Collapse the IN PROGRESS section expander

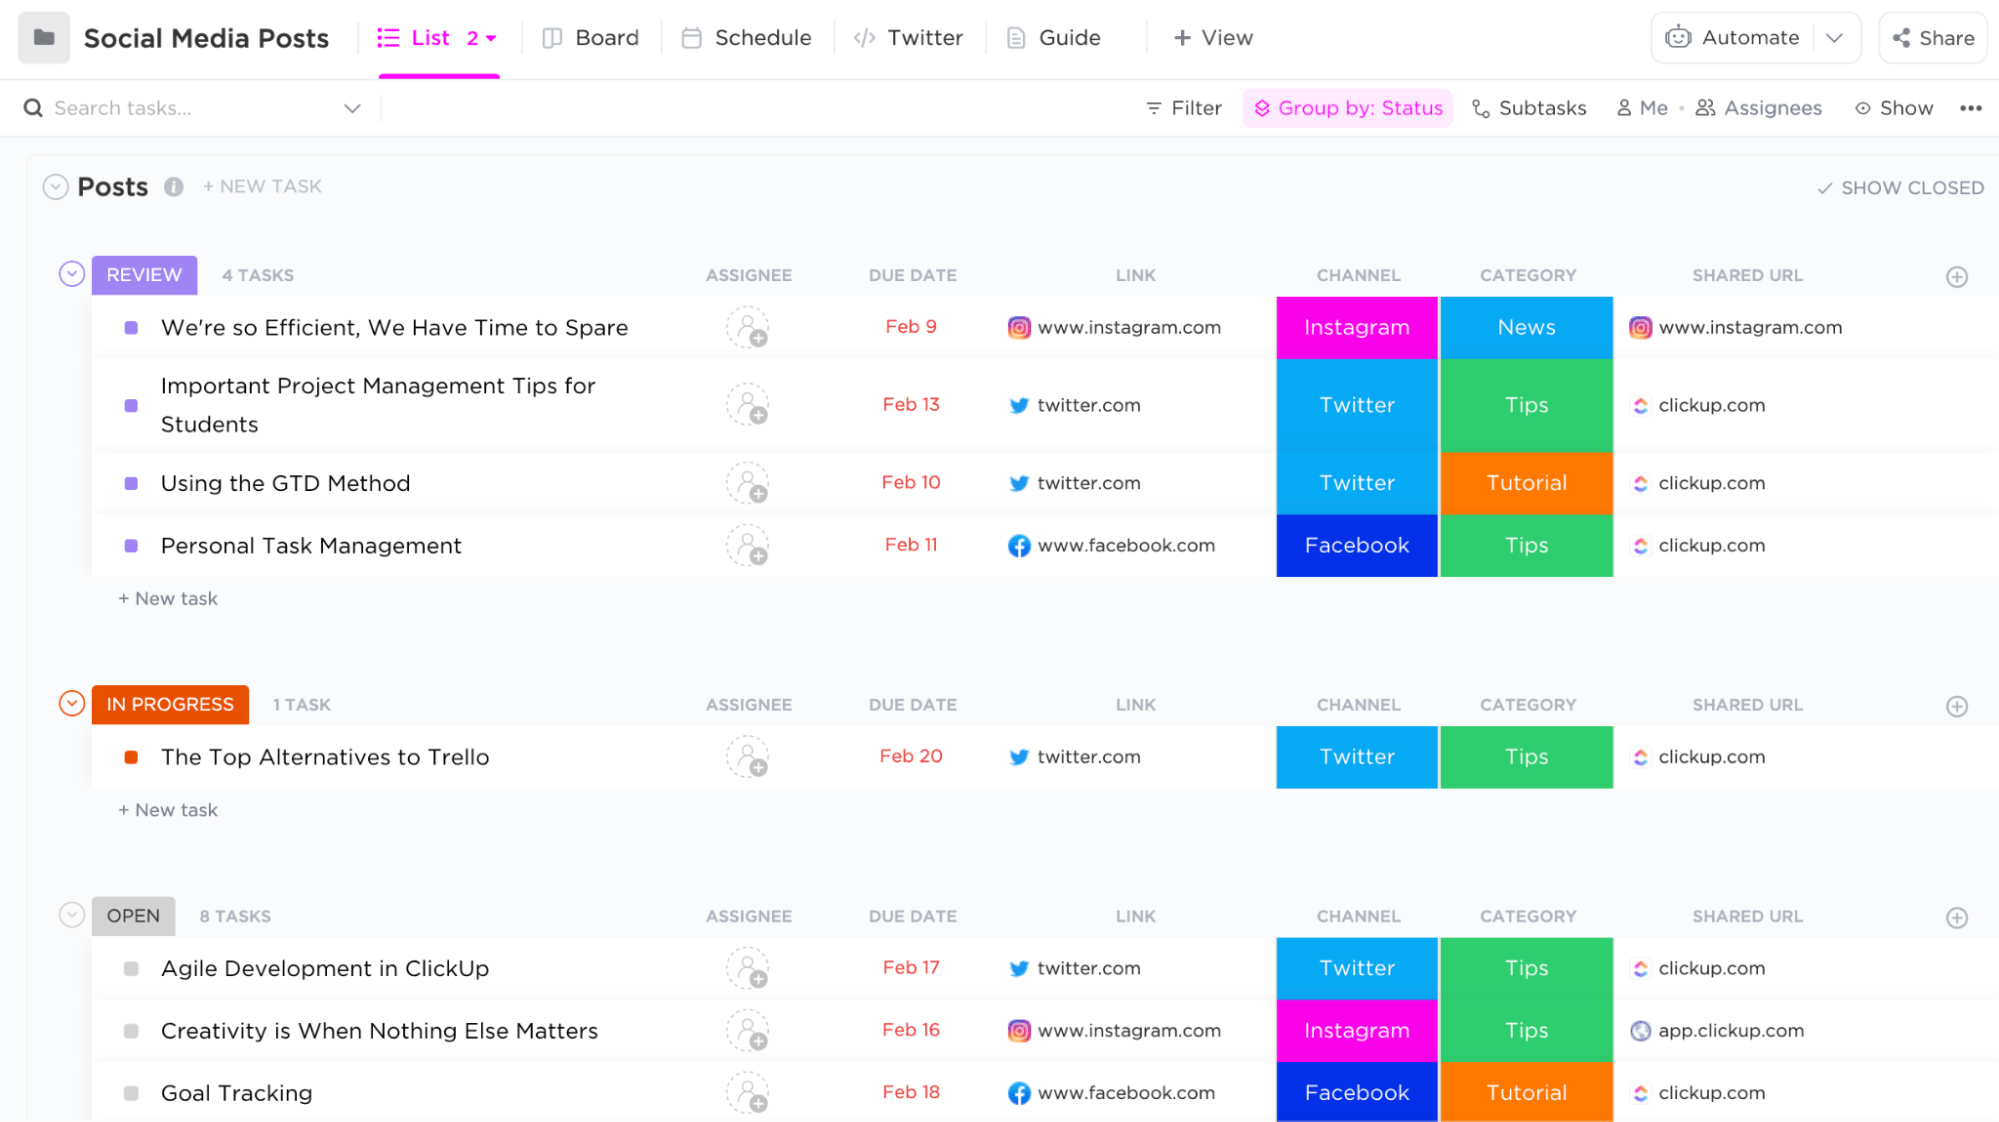pyautogui.click(x=71, y=705)
